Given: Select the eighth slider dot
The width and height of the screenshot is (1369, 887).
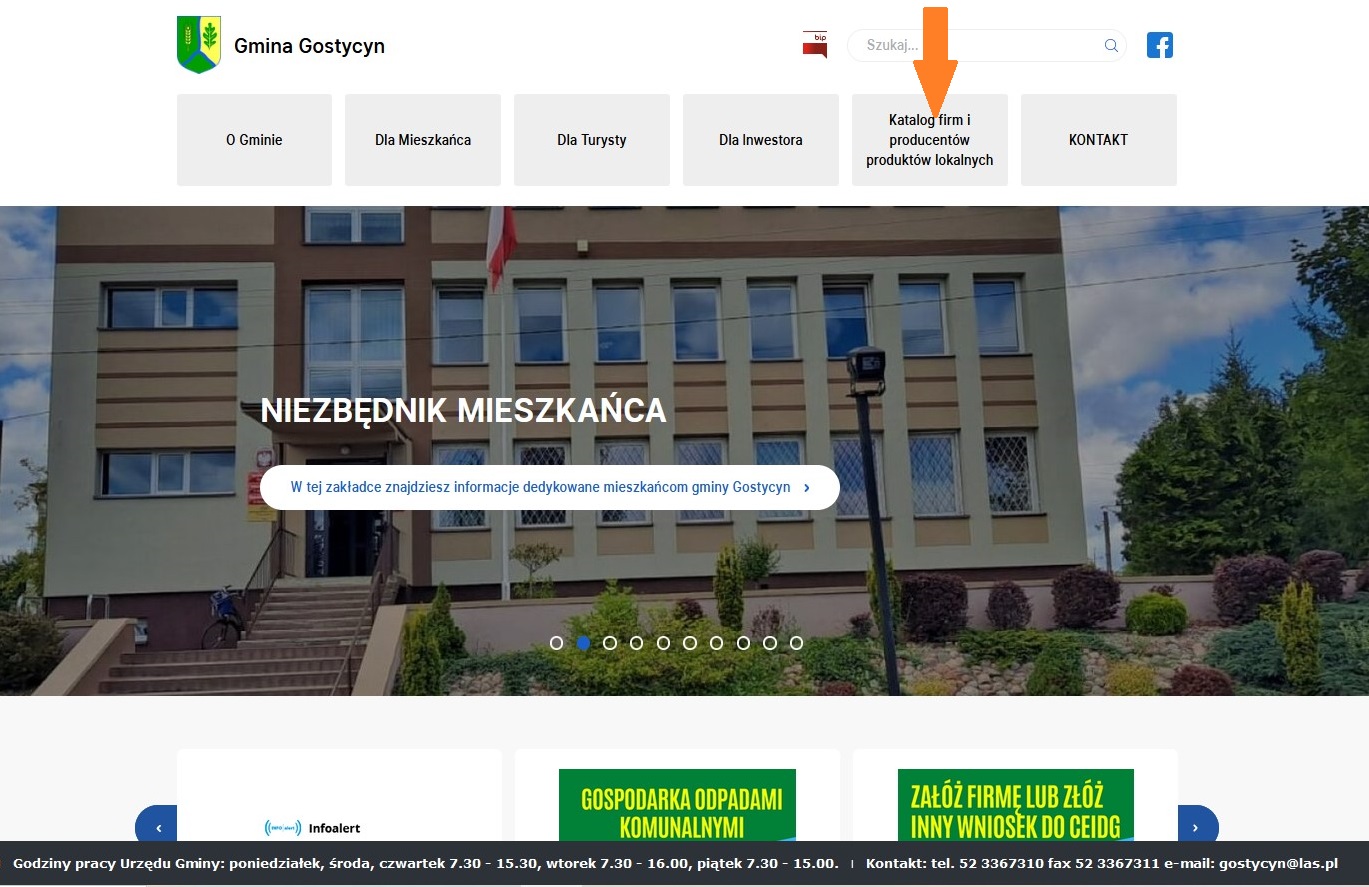Looking at the screenshot, I should [743, 643].
